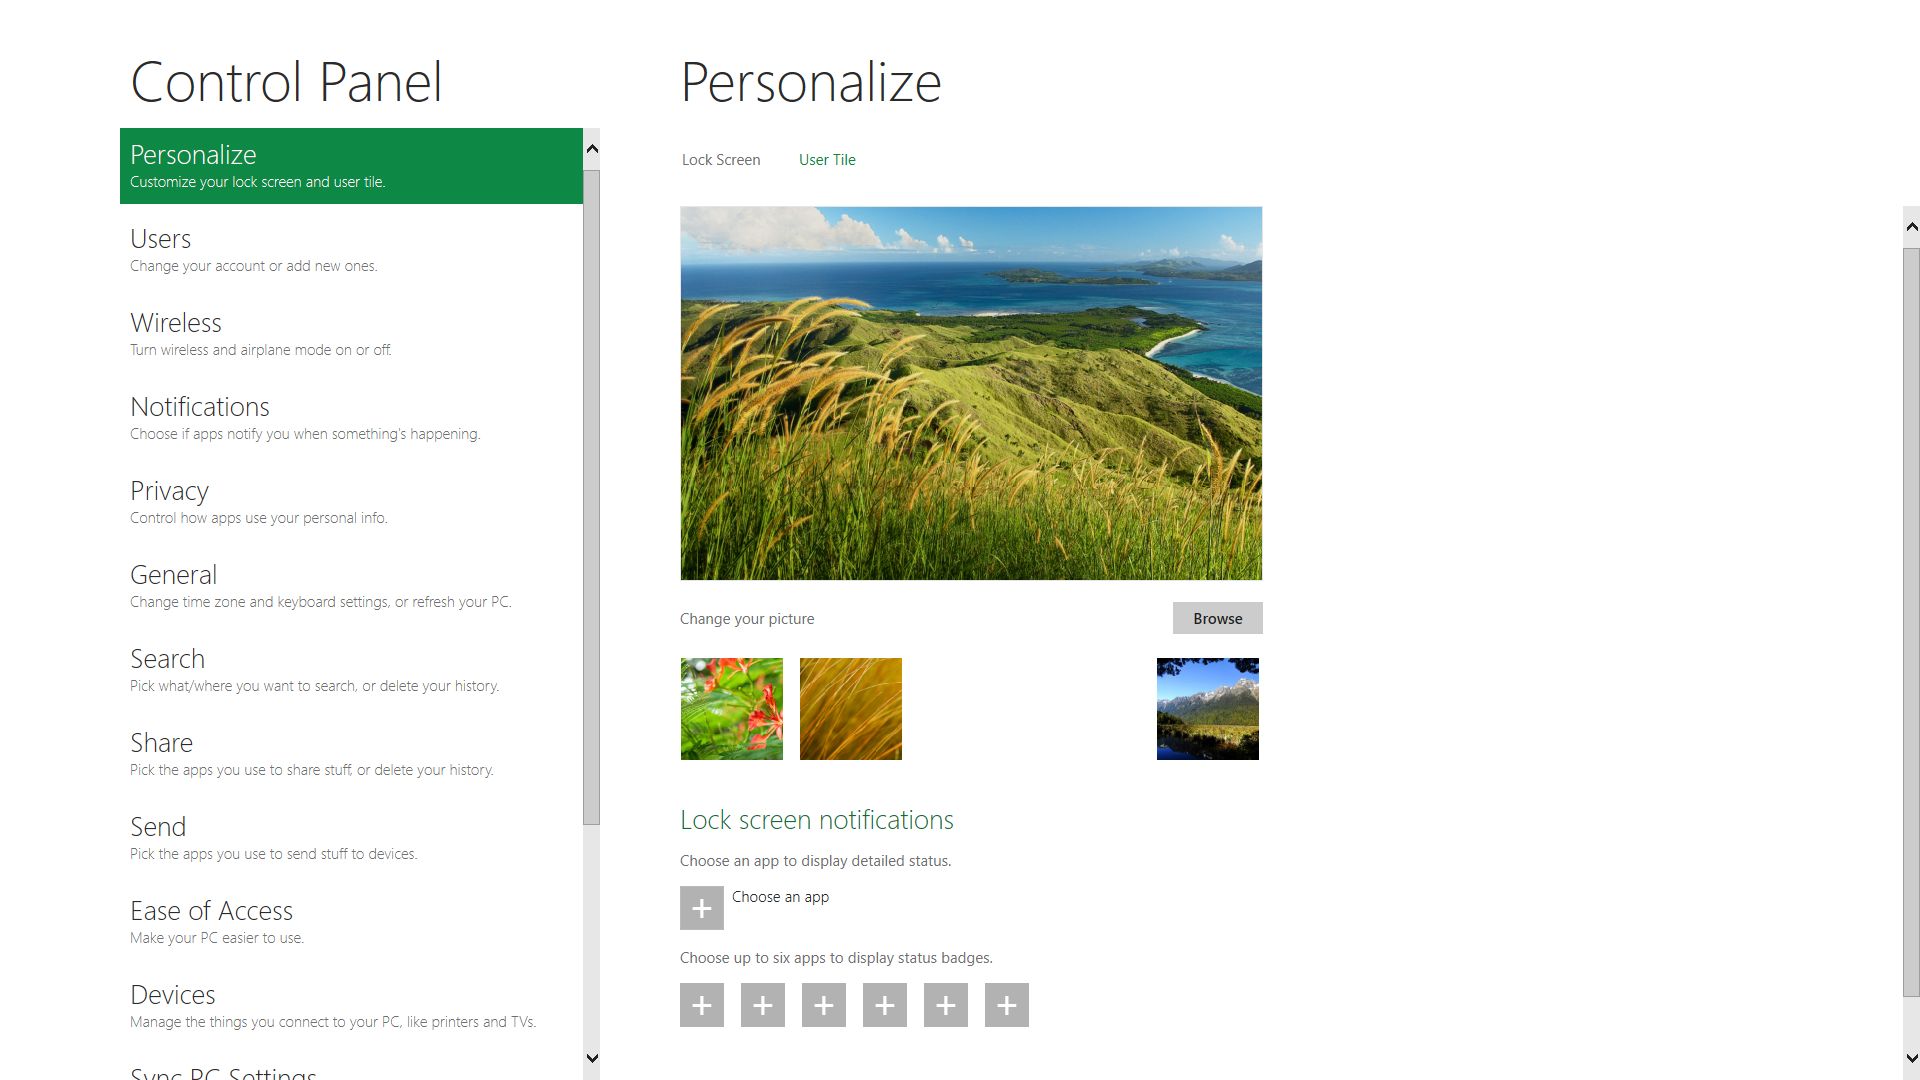
Task: Switch to the User Tile tab
Action: (827, 160)
